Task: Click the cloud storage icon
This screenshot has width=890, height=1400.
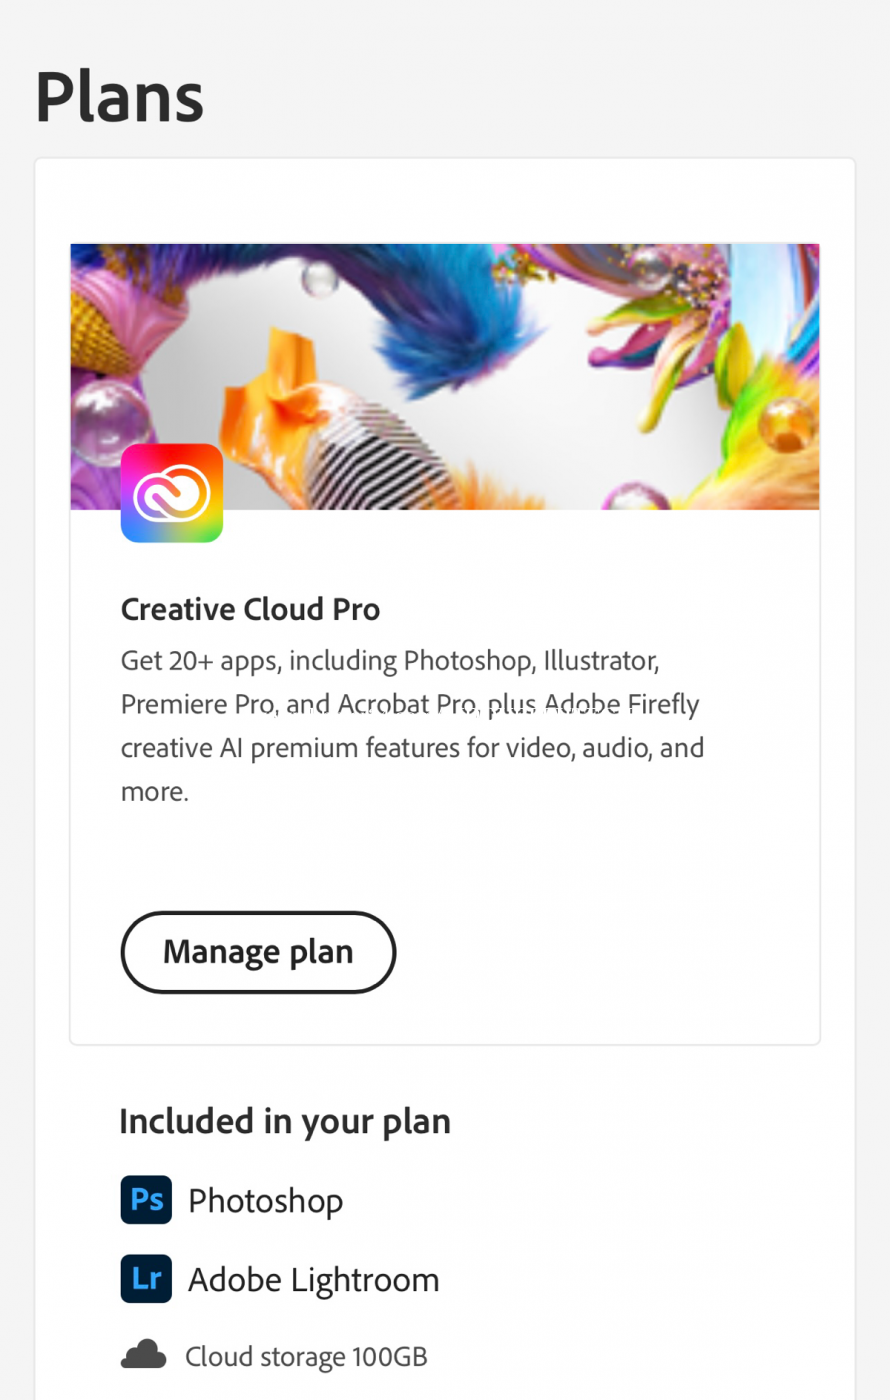Action: pyautogui.click(x=144, y=1355)
